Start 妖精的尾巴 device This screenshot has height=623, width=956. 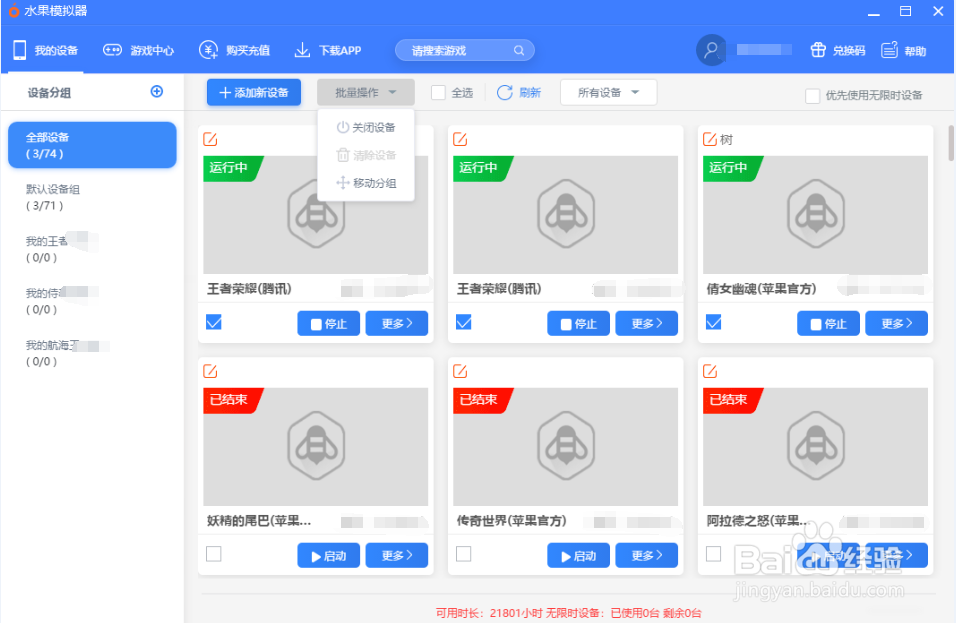click(x=329, y=555)
